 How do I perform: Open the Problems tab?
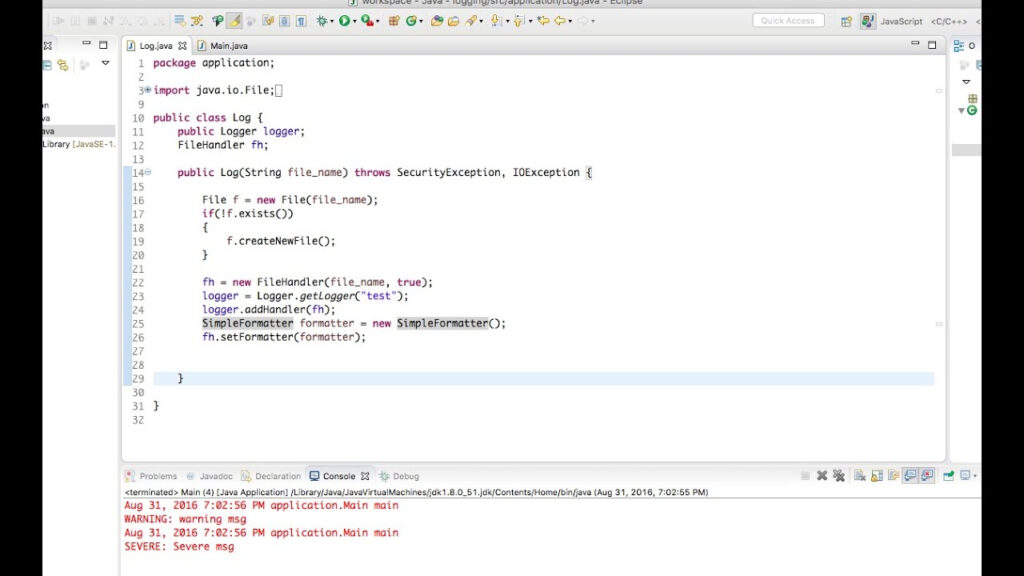pyautogui.click(x=152, y=476)
